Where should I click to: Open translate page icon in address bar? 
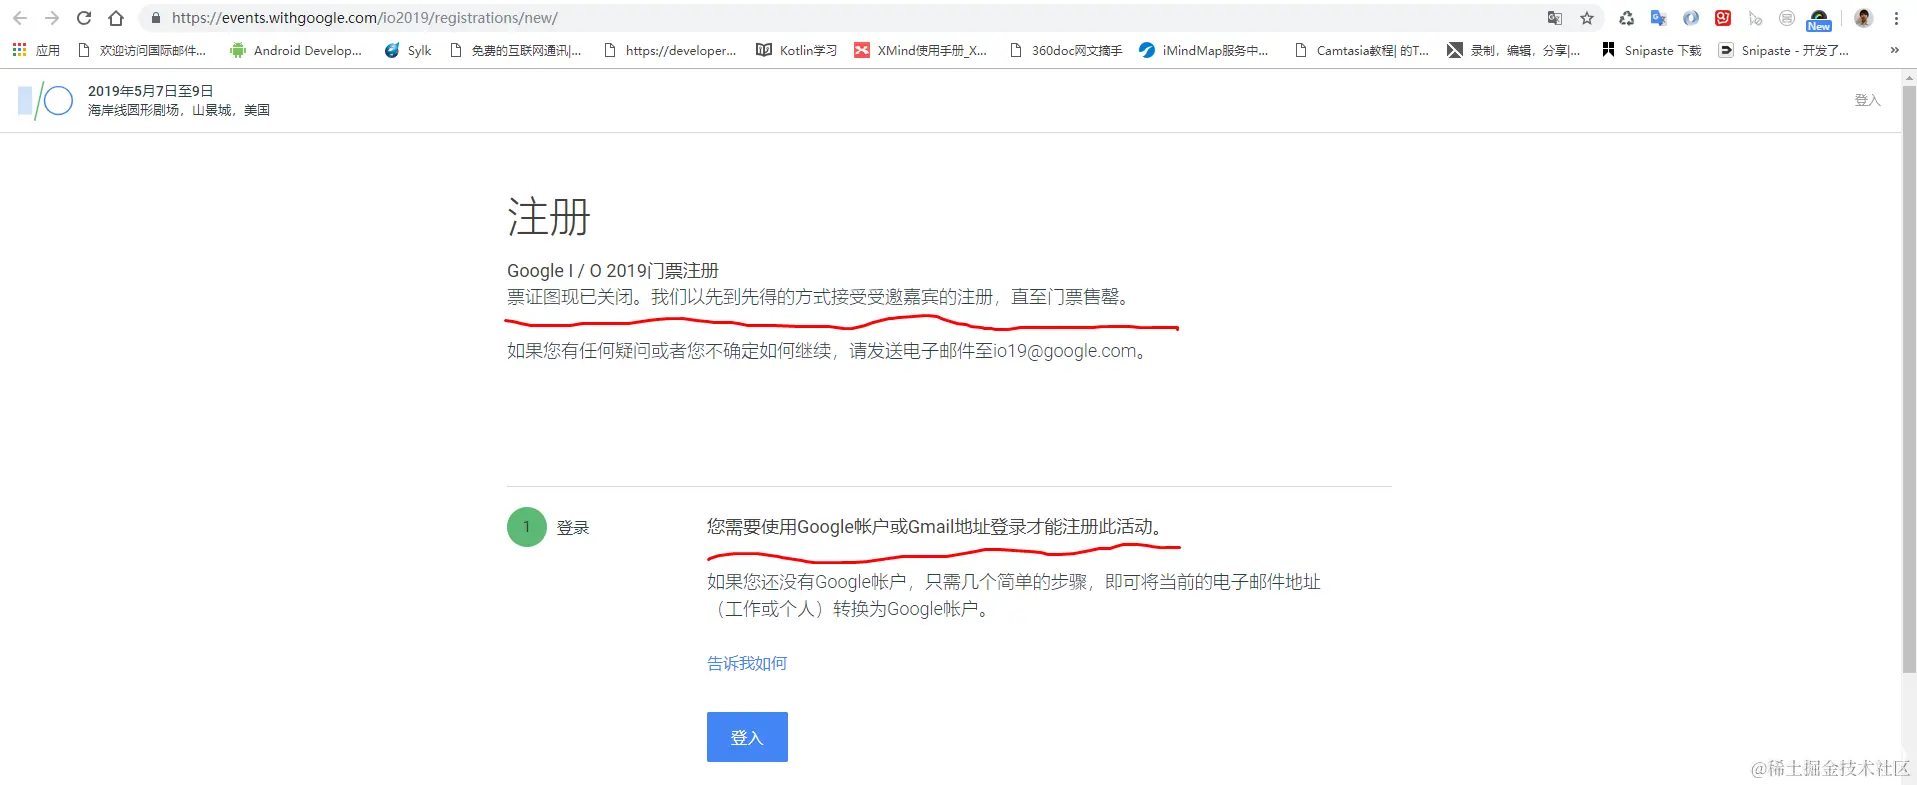click(x=1554, y=18)
